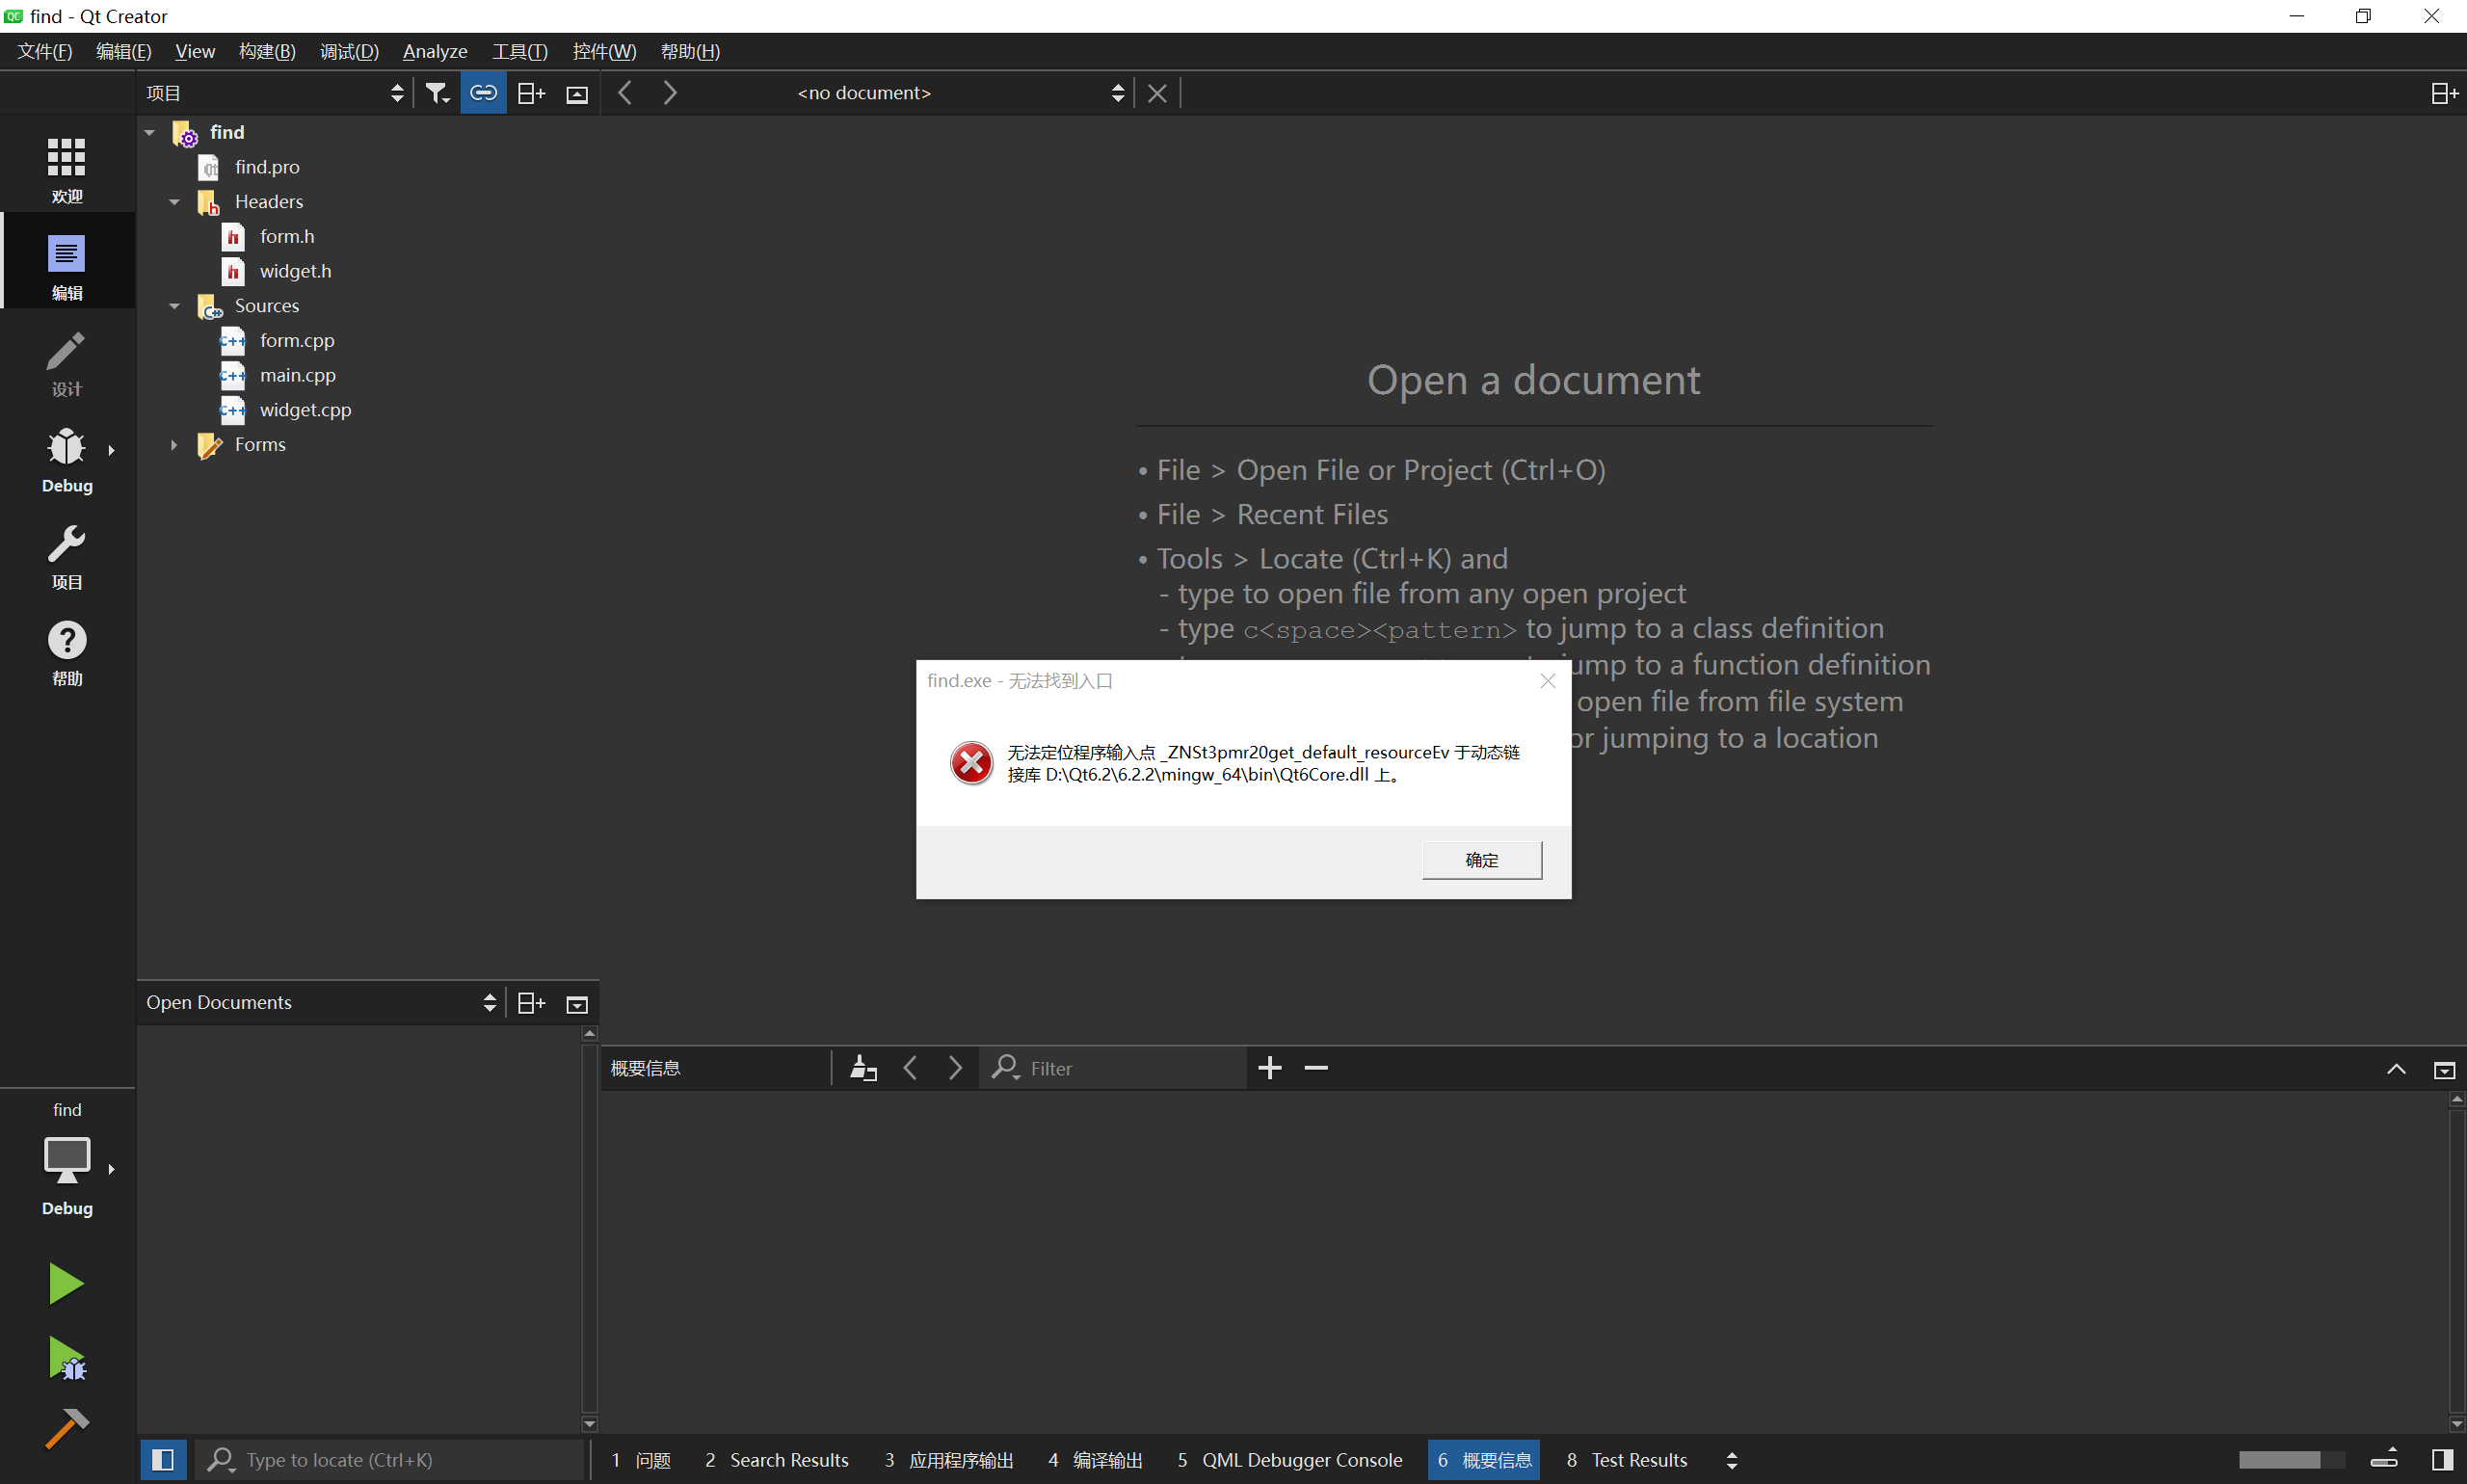The width and height of the screenshot is (2467, 1484).
Task: Click the Build hammer icon
Action: (x=66, y=1428)
